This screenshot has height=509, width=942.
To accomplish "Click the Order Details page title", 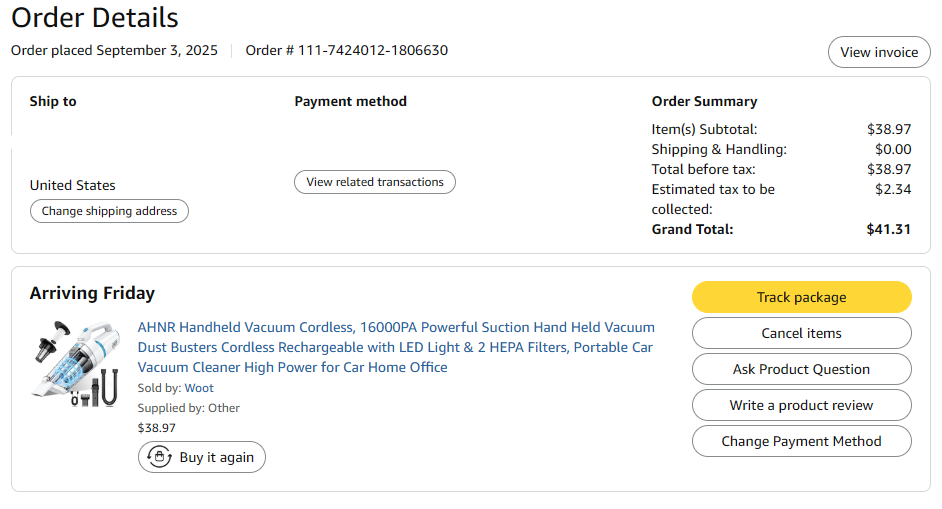I will click(x=95, y=18).
